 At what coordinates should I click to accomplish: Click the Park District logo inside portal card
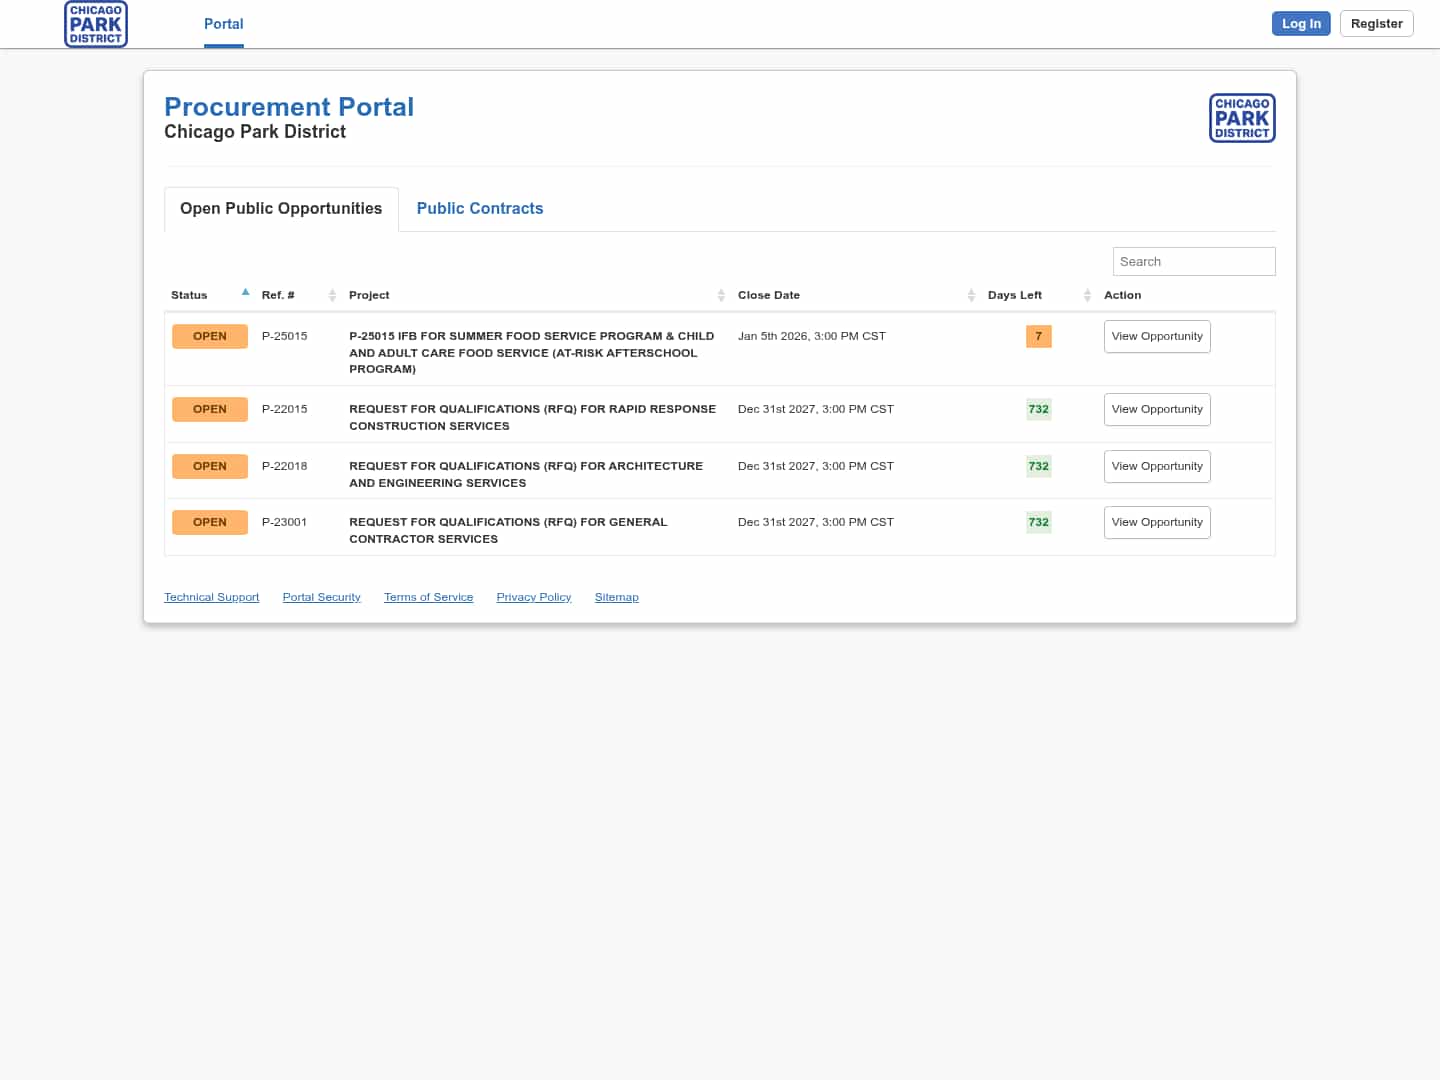click(x=1242, y=118)
